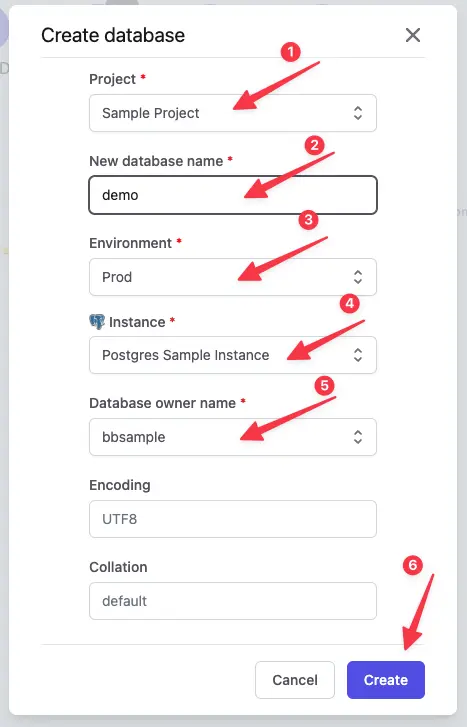Click the up-down chevron in the Environment selector

[358, 277]
